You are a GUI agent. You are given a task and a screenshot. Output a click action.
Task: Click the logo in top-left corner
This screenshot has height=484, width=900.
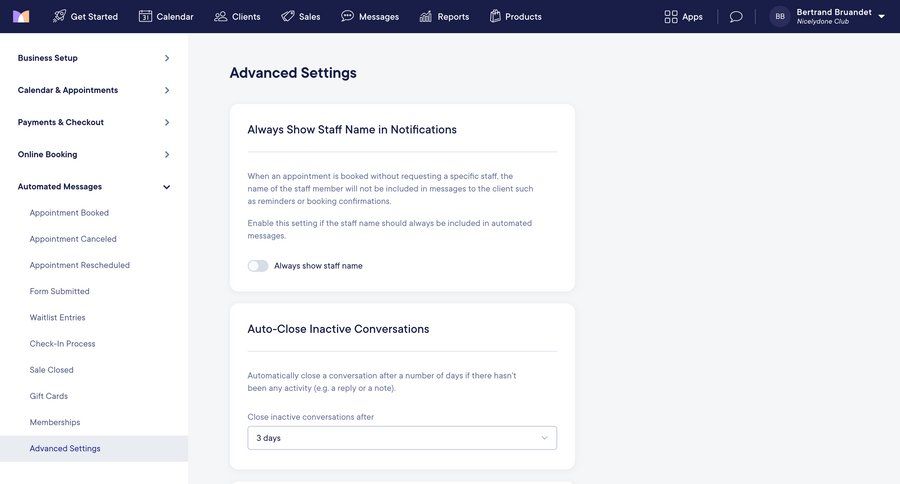pos(21,16)
